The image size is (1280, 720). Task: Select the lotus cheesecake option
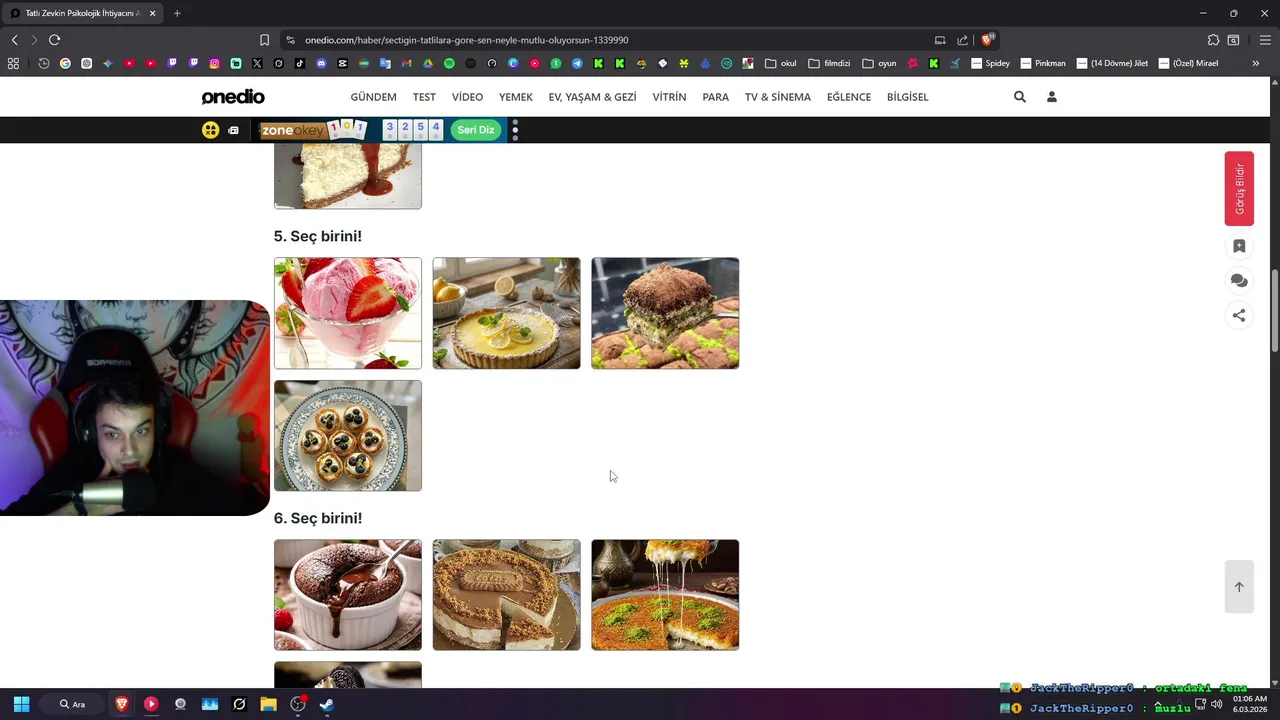506,595
